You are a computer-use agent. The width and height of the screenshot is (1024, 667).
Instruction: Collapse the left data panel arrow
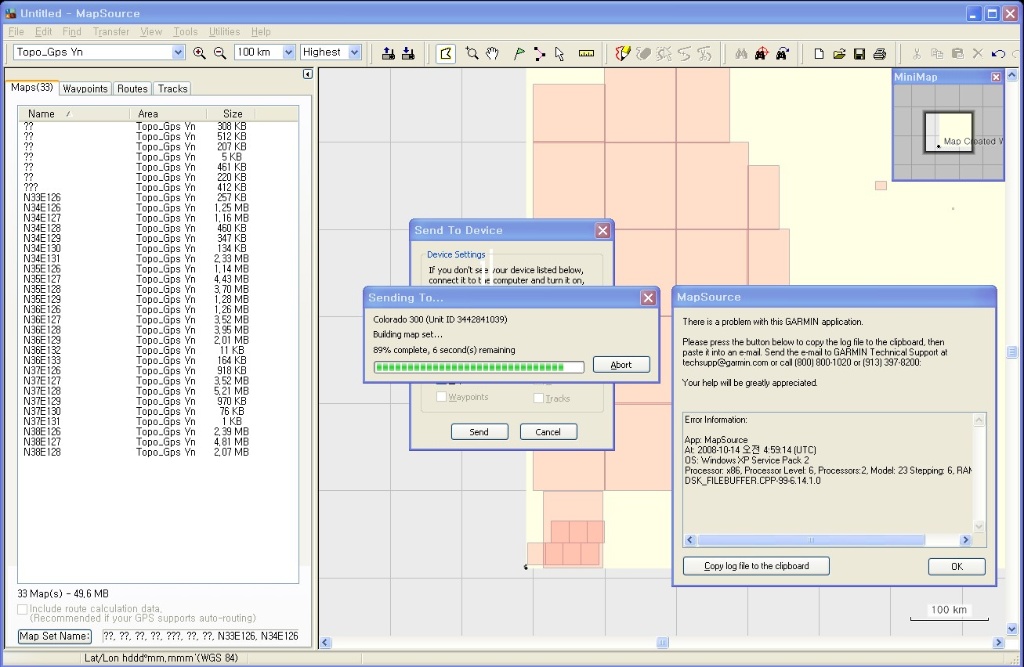coord(308,74)
